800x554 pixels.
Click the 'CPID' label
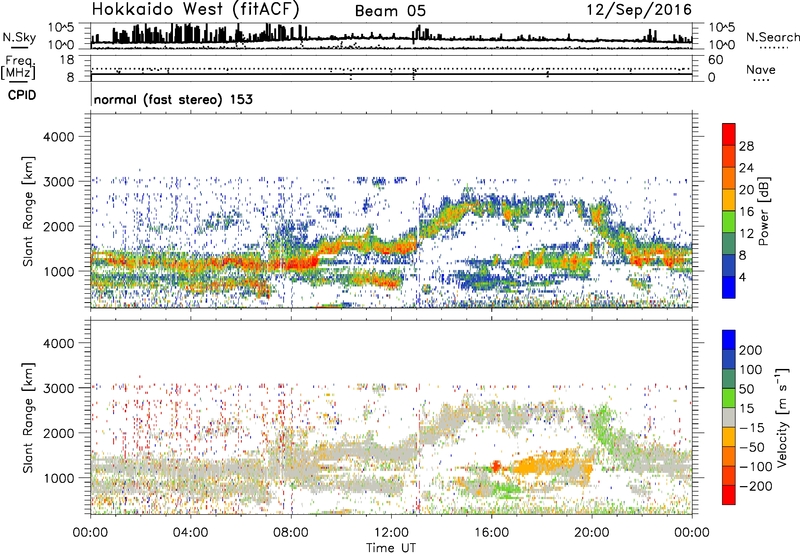pos(22,95)
